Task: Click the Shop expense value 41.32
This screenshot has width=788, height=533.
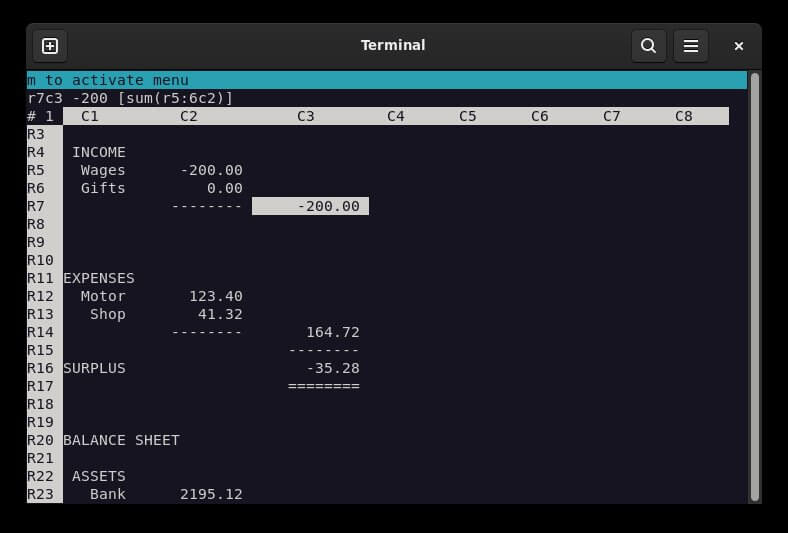Action: [x=220, y=314]
